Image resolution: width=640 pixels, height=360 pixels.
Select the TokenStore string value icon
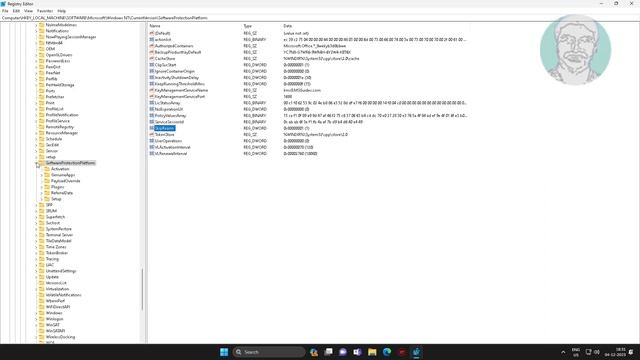(151, 134)
